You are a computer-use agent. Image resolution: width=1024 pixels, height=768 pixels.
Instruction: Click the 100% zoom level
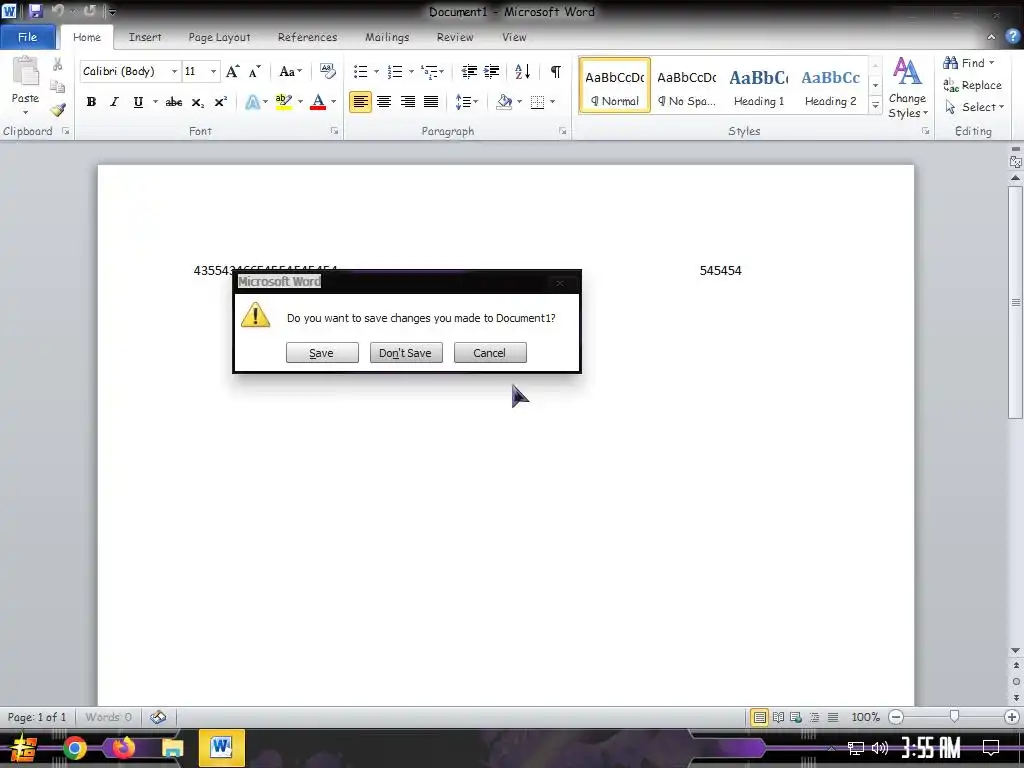click(x=865, y=717)
